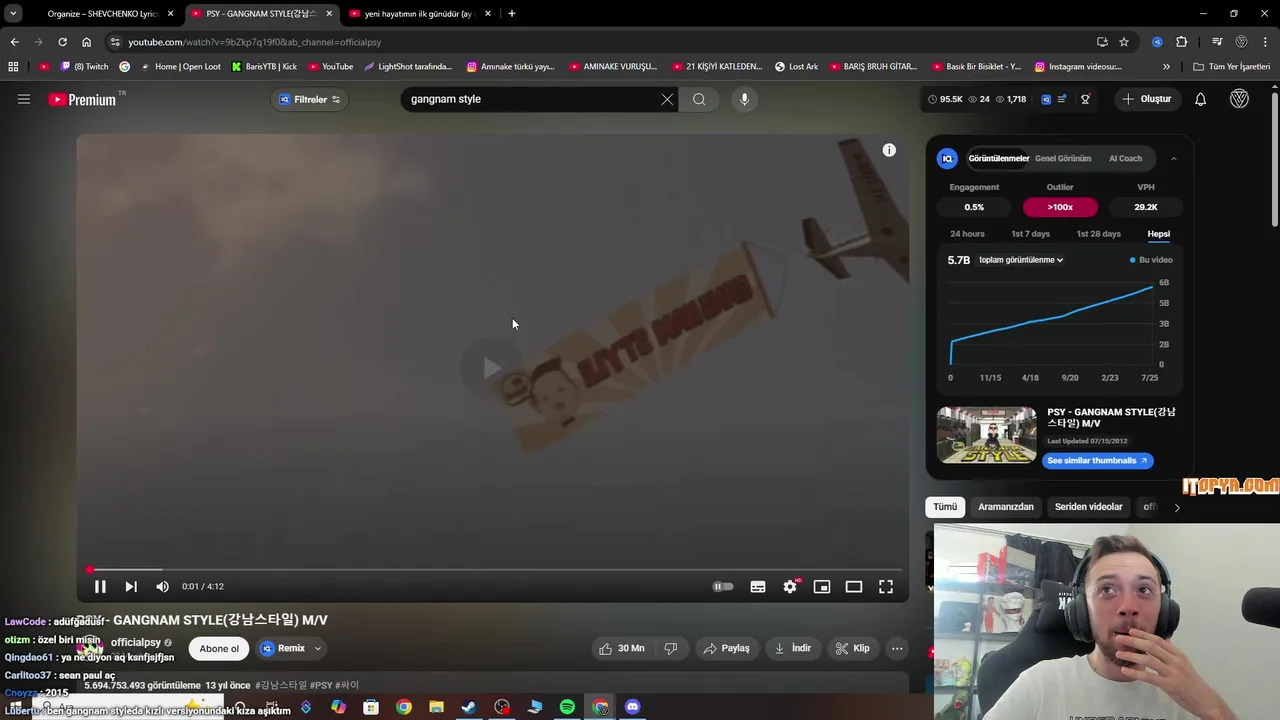Image resolution: width=1280 pixels, height=720 pixels.
Task: Open Chrome extensions puzzle icon
Action: coord(1182,42)
